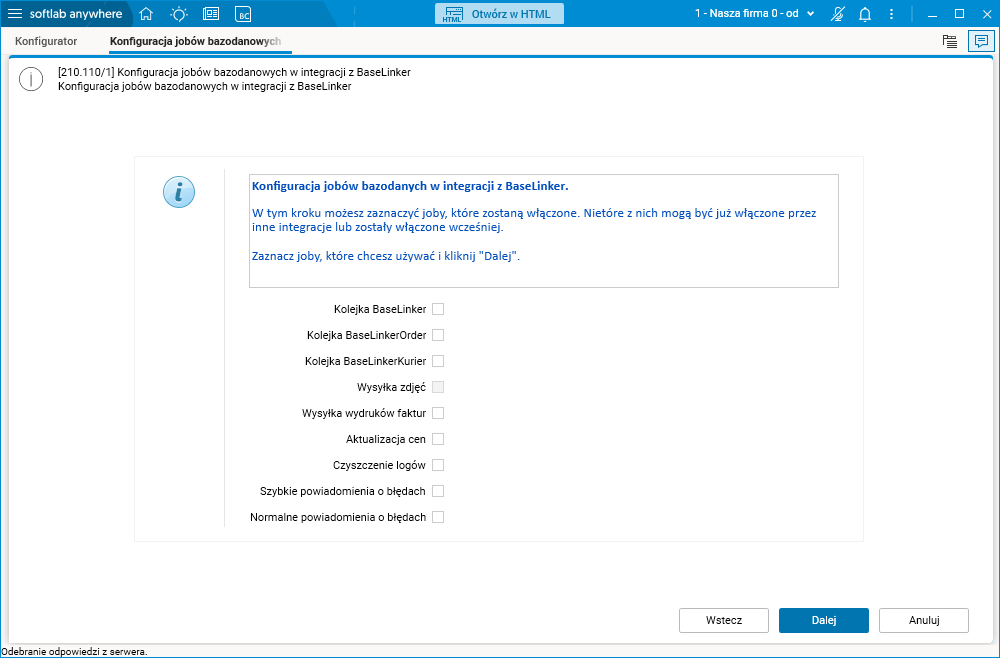Open notifications bell icon
This screenshot has width=1000, height=658.
point(865,14)
